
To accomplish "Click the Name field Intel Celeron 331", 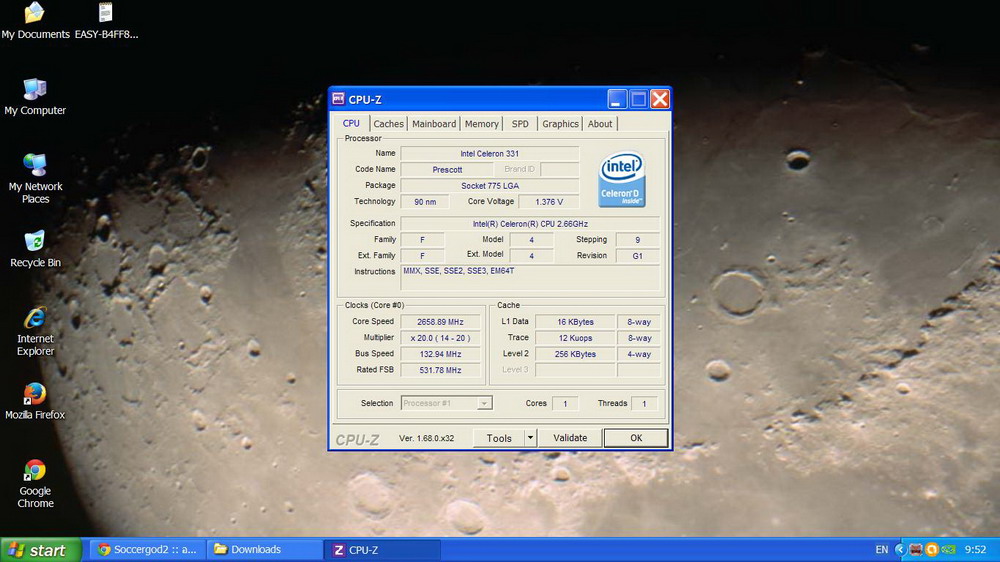I will [x=490, y=154].
